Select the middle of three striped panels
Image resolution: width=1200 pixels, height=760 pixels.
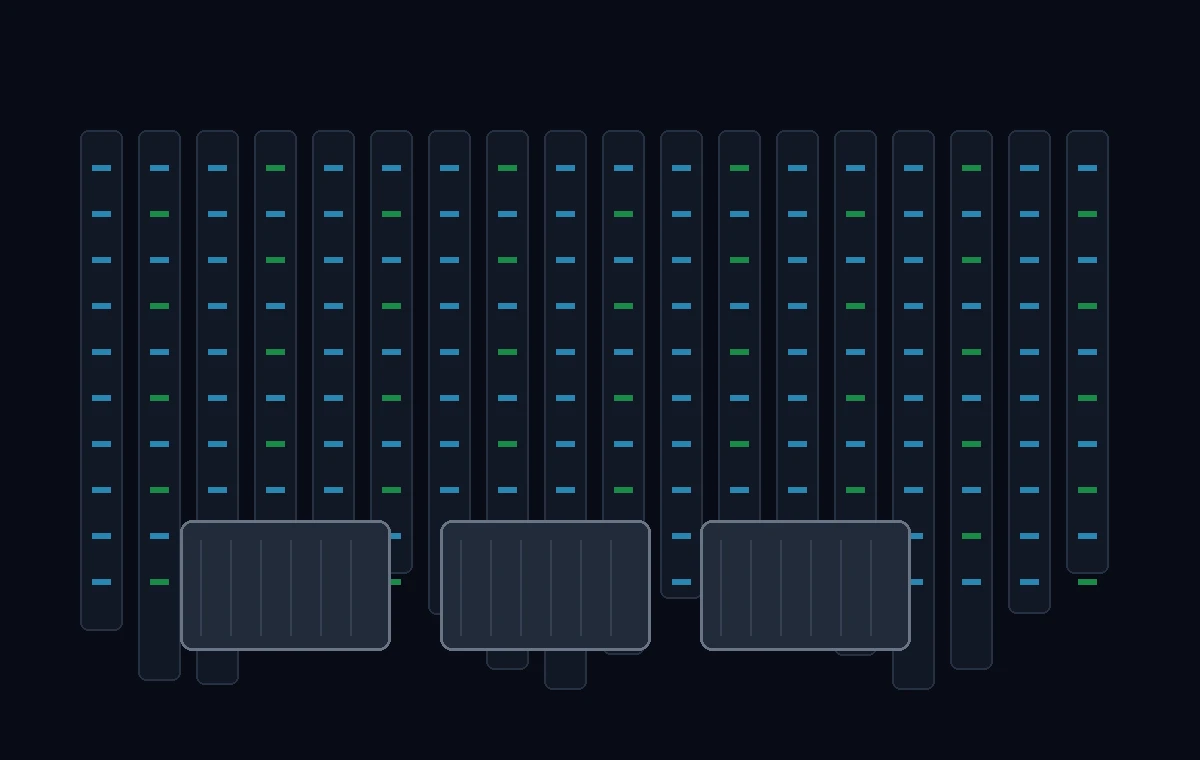point(545,585)
